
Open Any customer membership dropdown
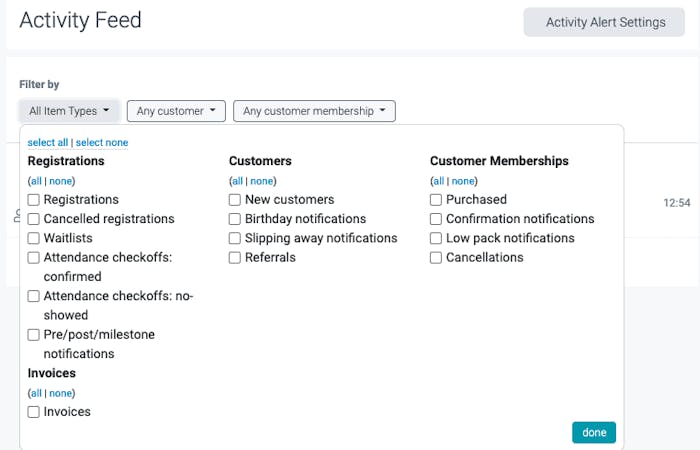[x=314, y=111]
